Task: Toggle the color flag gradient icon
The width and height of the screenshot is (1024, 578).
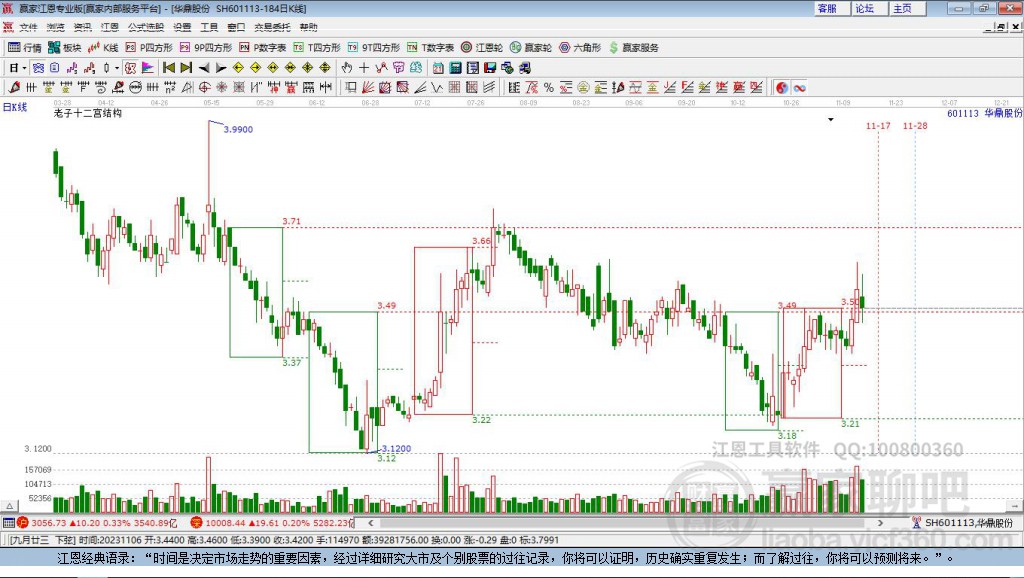Action: [x=148, y=67]
